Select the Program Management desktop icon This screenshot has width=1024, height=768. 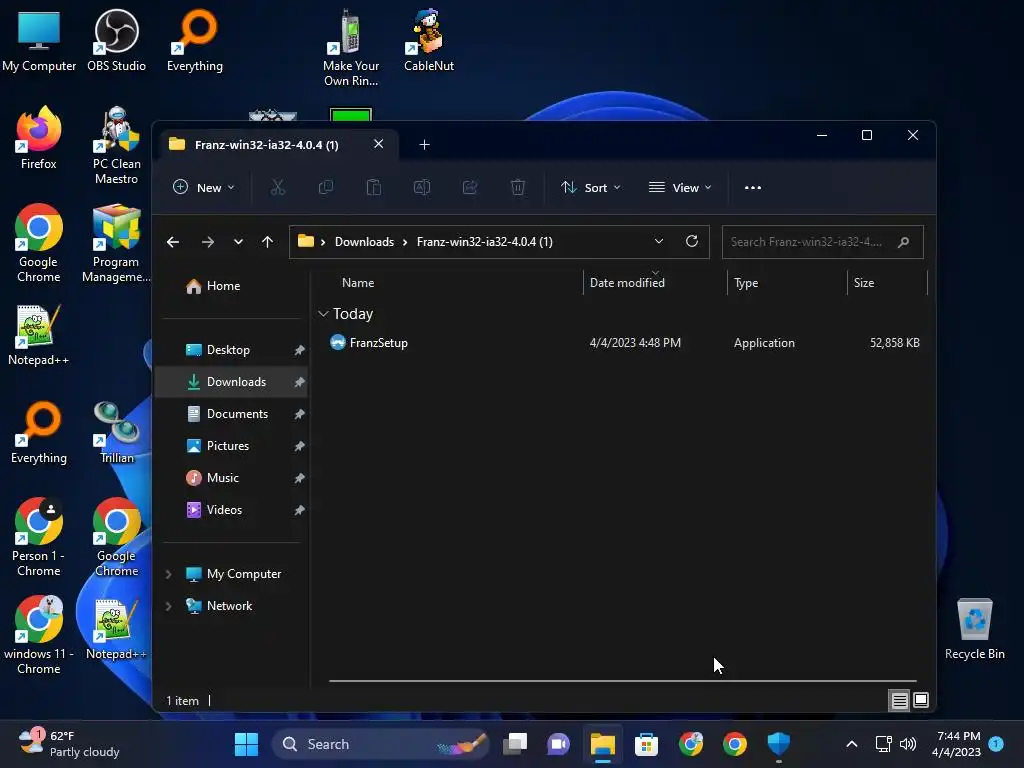coord(116,244)
